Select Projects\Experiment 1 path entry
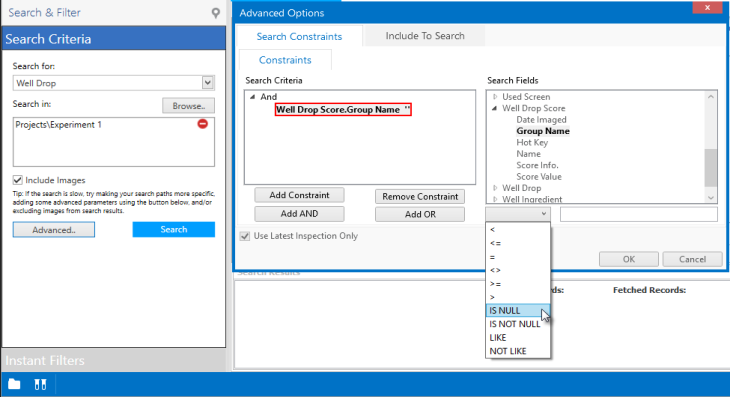730x397 pixels. pyautogui.click(x=58, y=125)
